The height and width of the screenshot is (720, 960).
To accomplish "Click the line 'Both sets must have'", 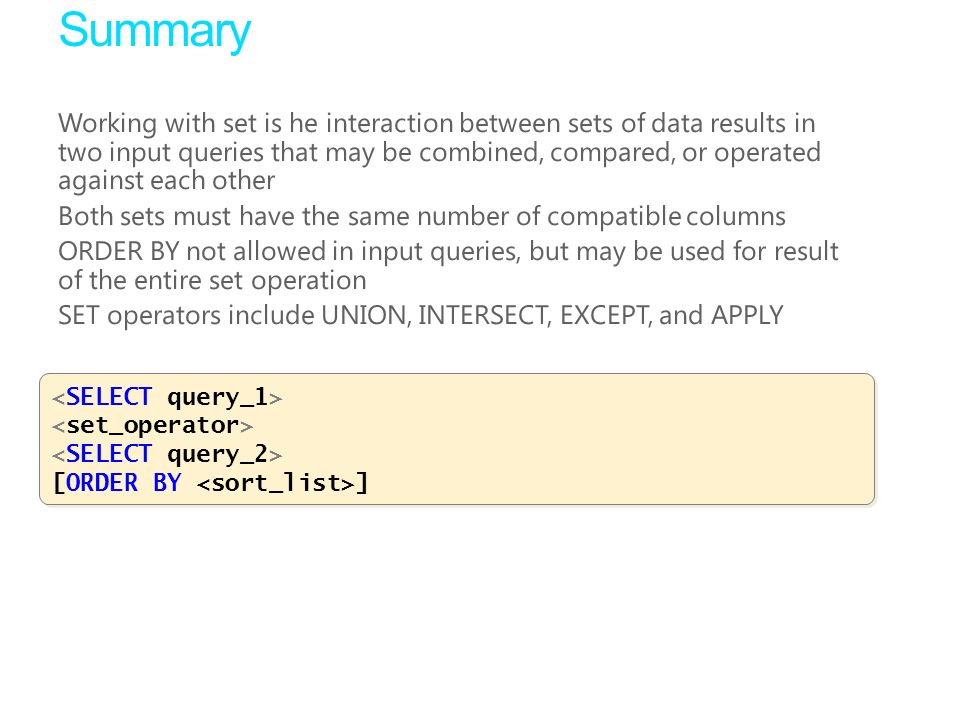I will 422,216.
